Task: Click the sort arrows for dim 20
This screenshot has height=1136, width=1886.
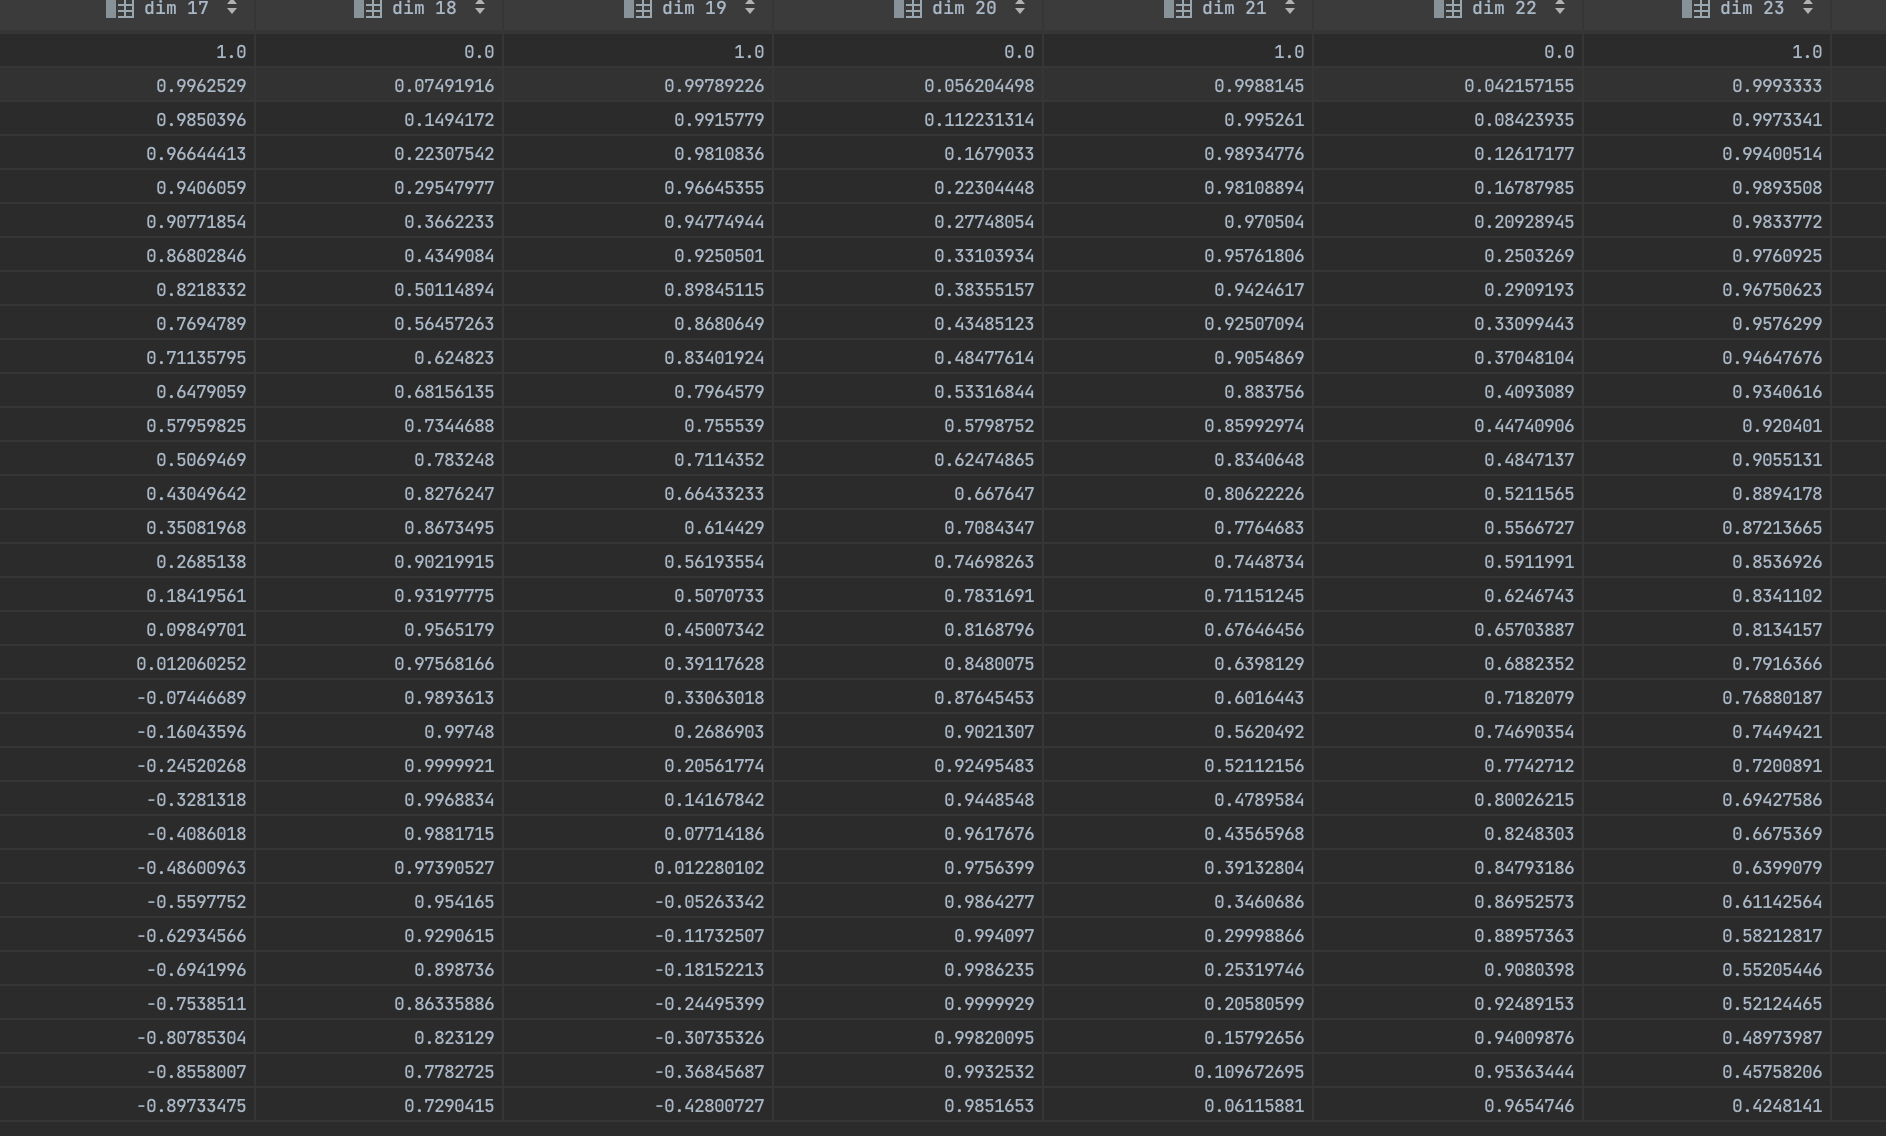Action: point(1020,8)
